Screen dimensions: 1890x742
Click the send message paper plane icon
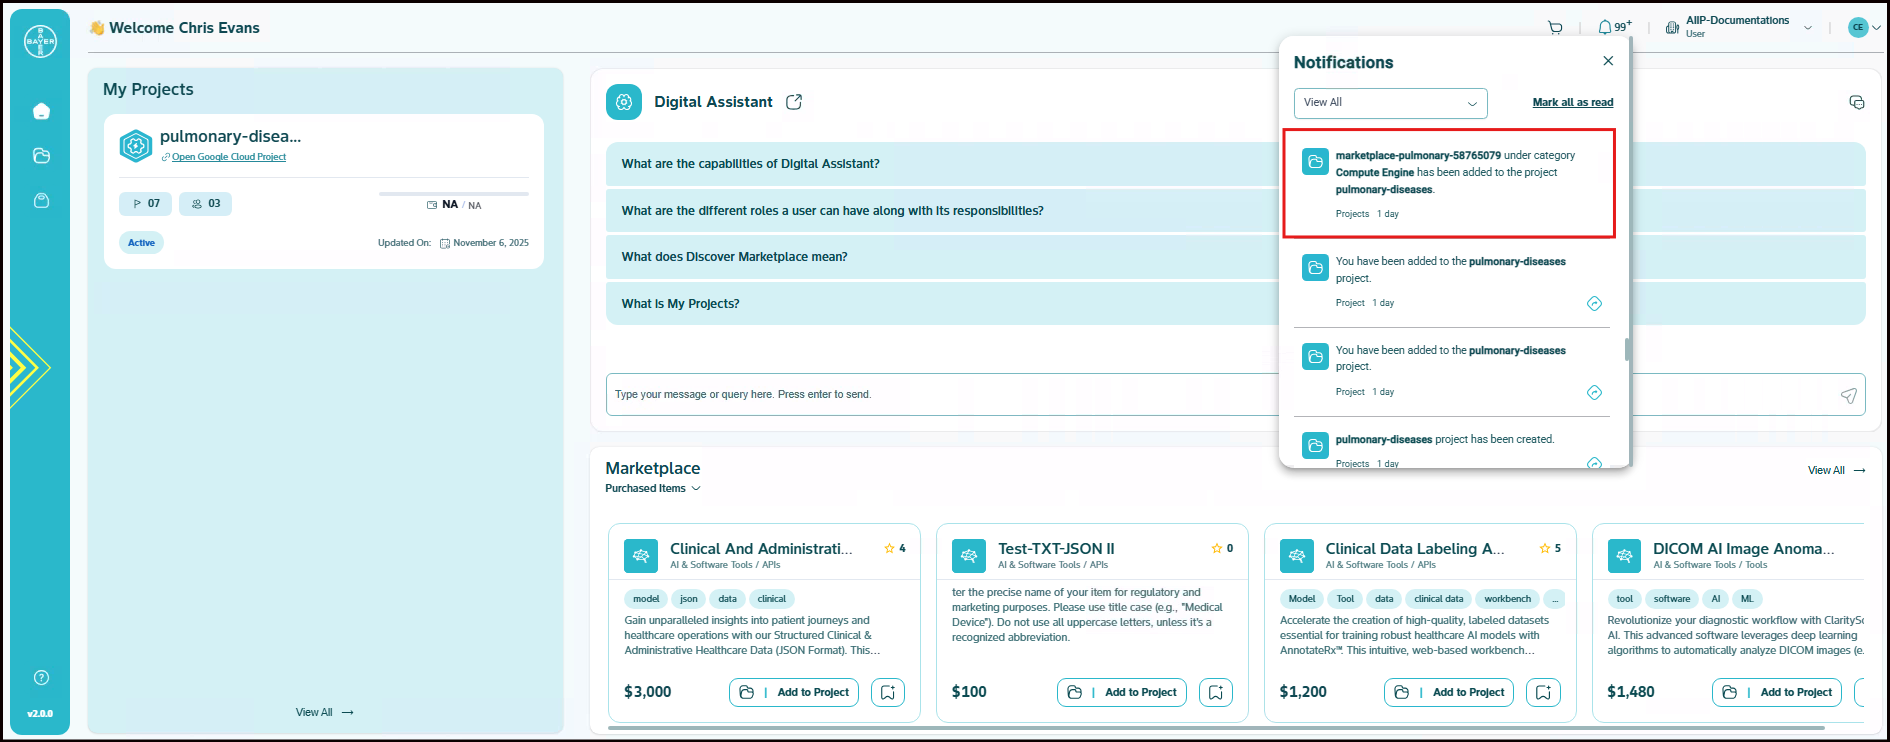(x=1848, y=396)
